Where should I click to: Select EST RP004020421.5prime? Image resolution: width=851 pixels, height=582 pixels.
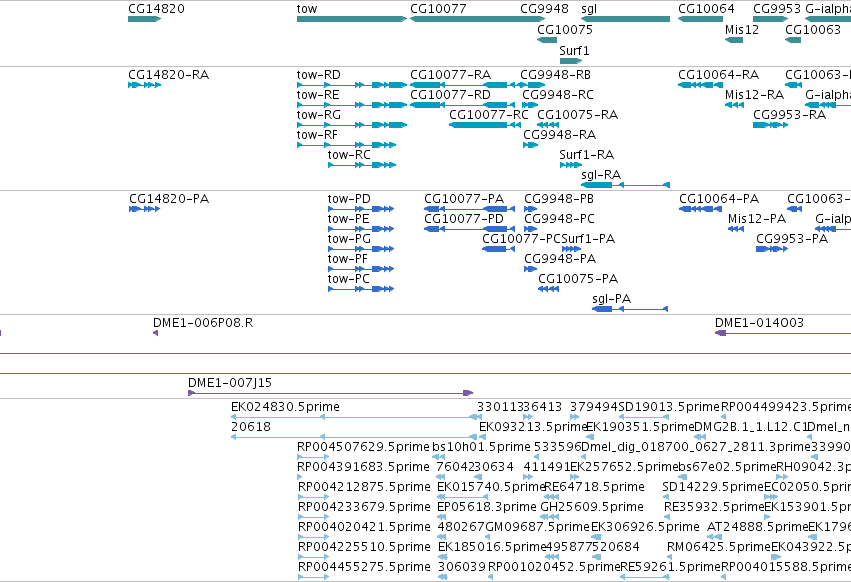tap(313, 537)
